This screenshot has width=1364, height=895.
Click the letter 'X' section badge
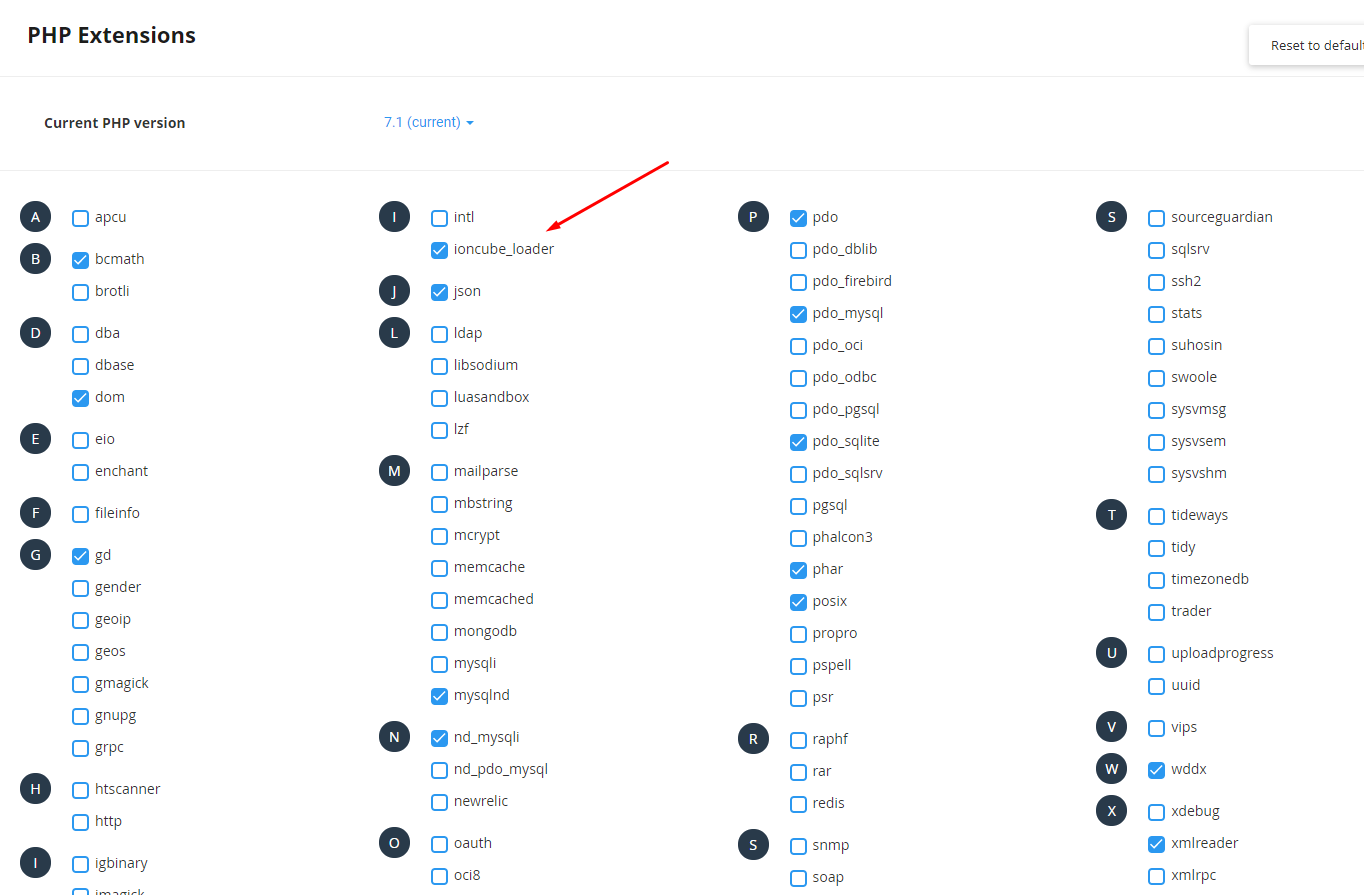(1111, 810)
